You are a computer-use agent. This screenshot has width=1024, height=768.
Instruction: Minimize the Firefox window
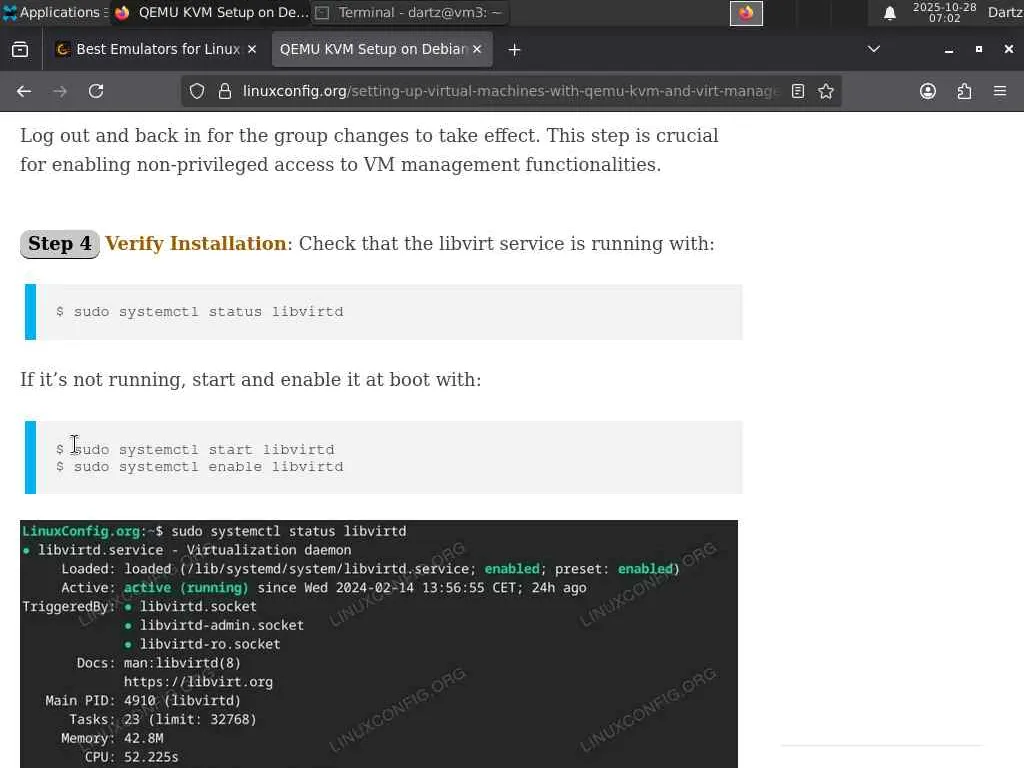[x=949, y=50]
